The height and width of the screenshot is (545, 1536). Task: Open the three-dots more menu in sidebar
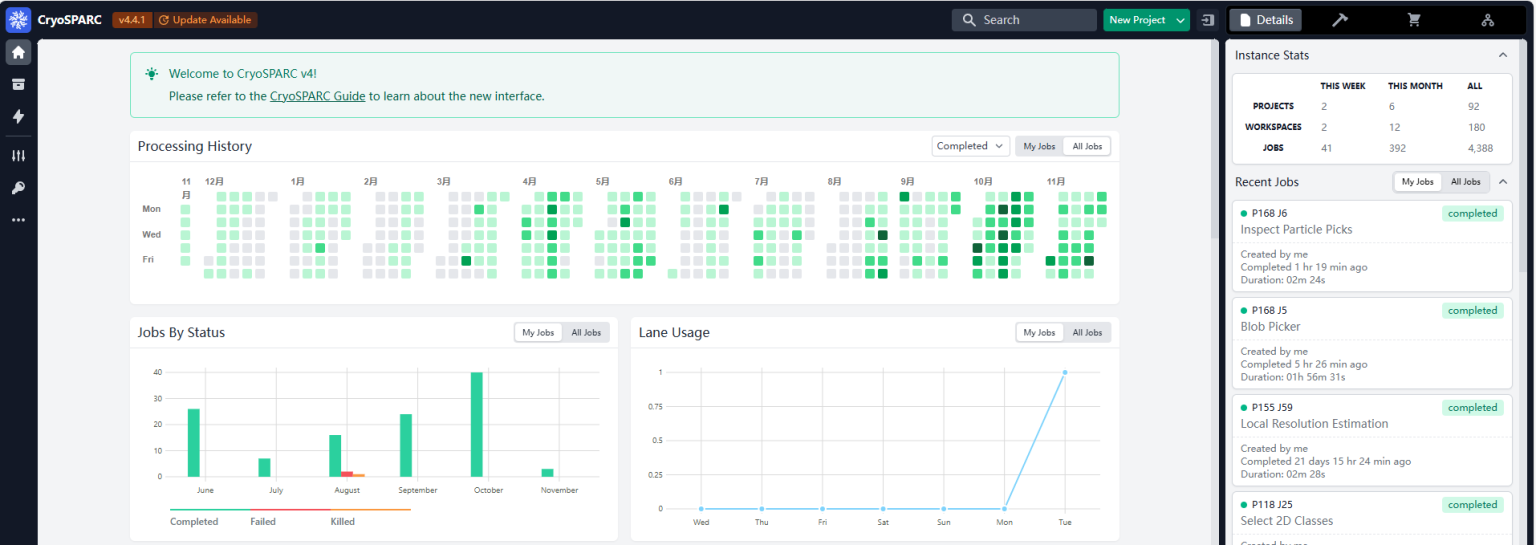18,220
